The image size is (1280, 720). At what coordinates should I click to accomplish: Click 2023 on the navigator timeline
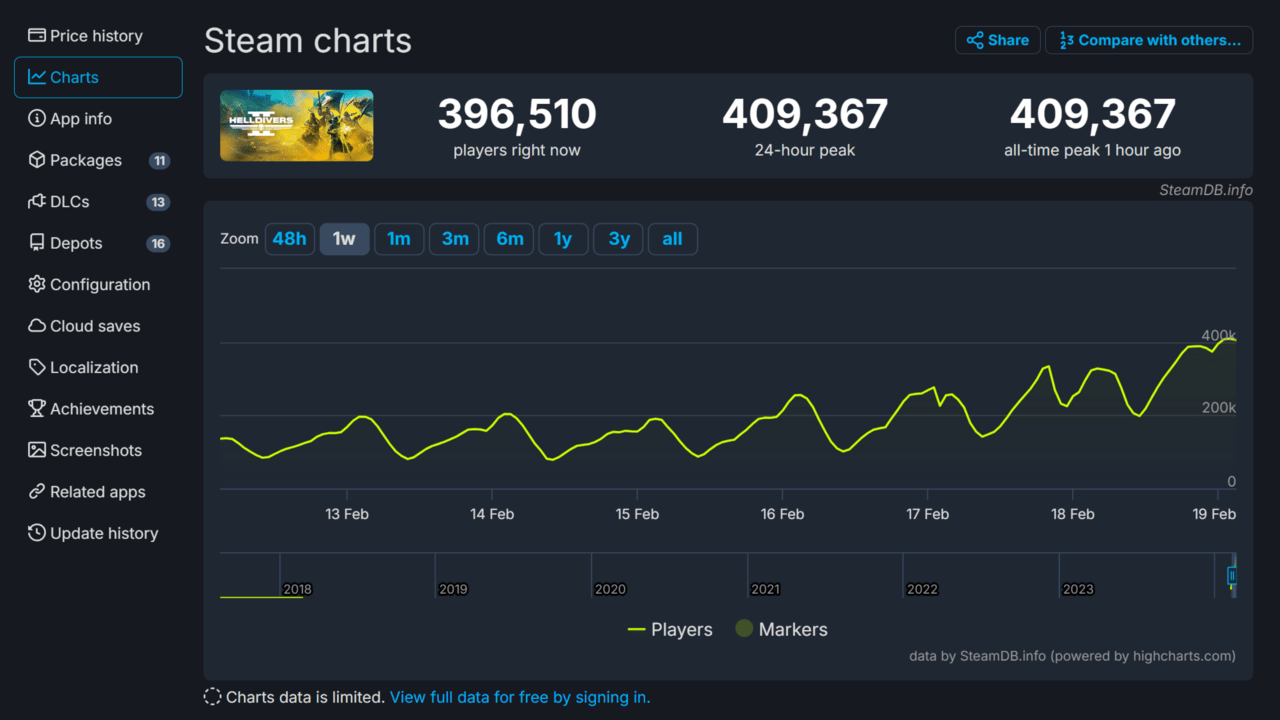coord(1078,589)
